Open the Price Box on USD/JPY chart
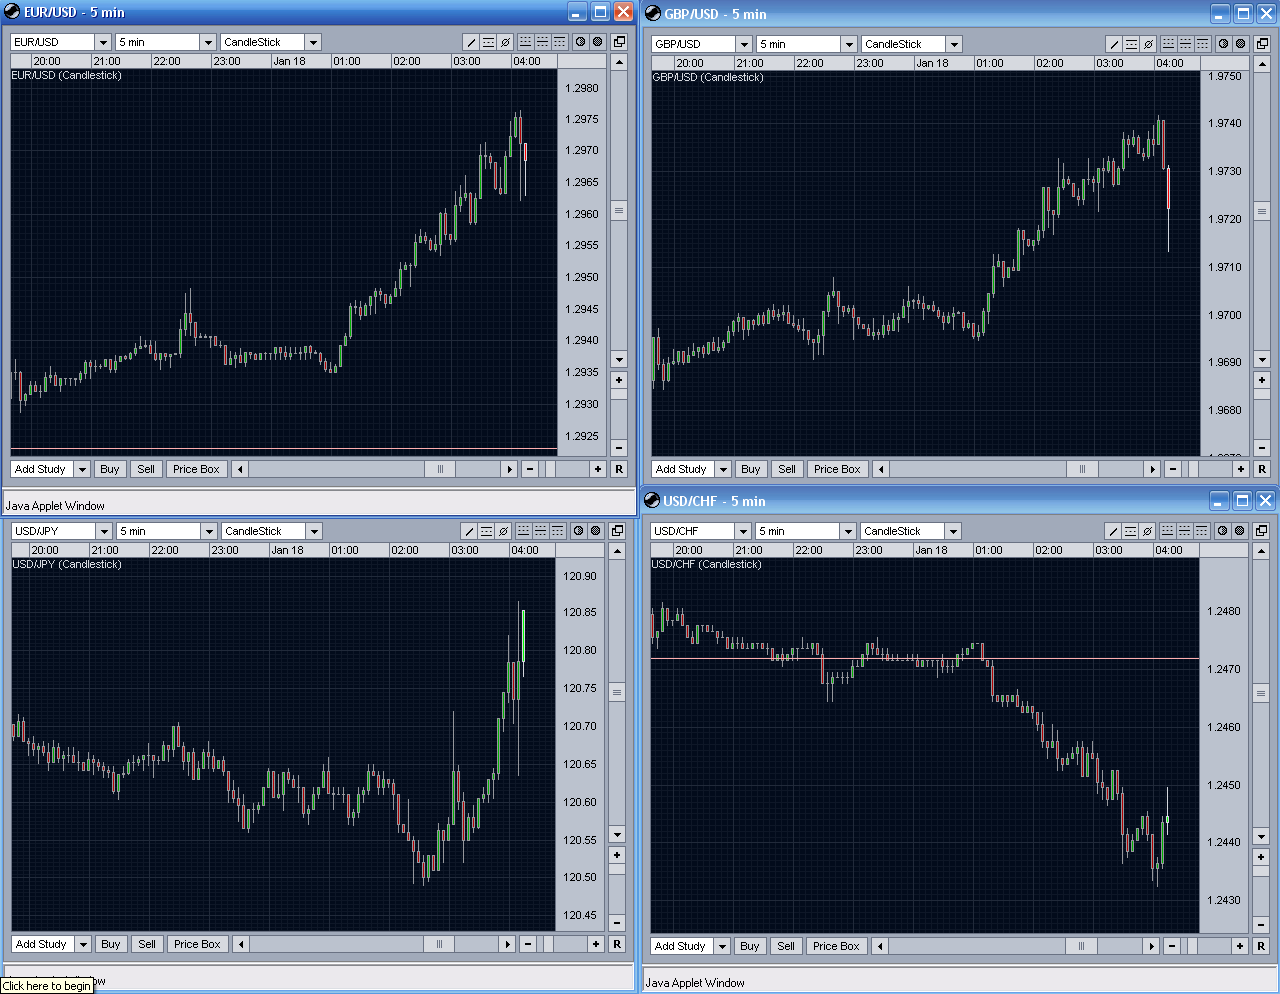The height and width of the screenshot is (994, 1280). pyautogui.click(x=197, y=943)
